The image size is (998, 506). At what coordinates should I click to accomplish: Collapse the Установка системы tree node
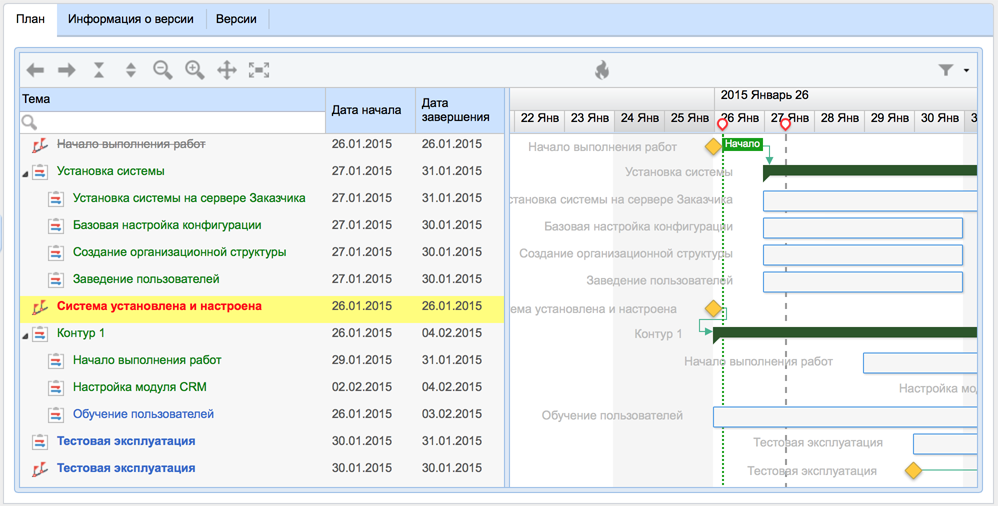pyautogui.click(x=25, y=174)
